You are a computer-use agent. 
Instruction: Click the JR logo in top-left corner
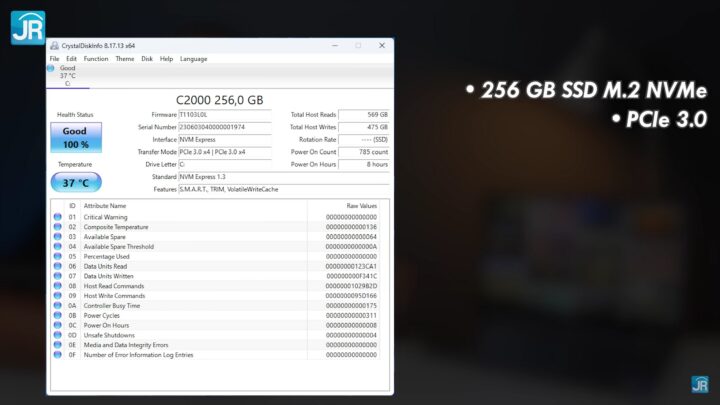point(28,28)
